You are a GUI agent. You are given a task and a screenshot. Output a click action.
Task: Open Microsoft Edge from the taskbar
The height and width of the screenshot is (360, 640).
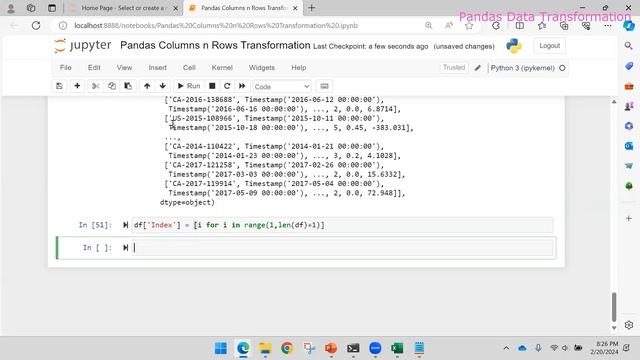click(x=243, y=348)
